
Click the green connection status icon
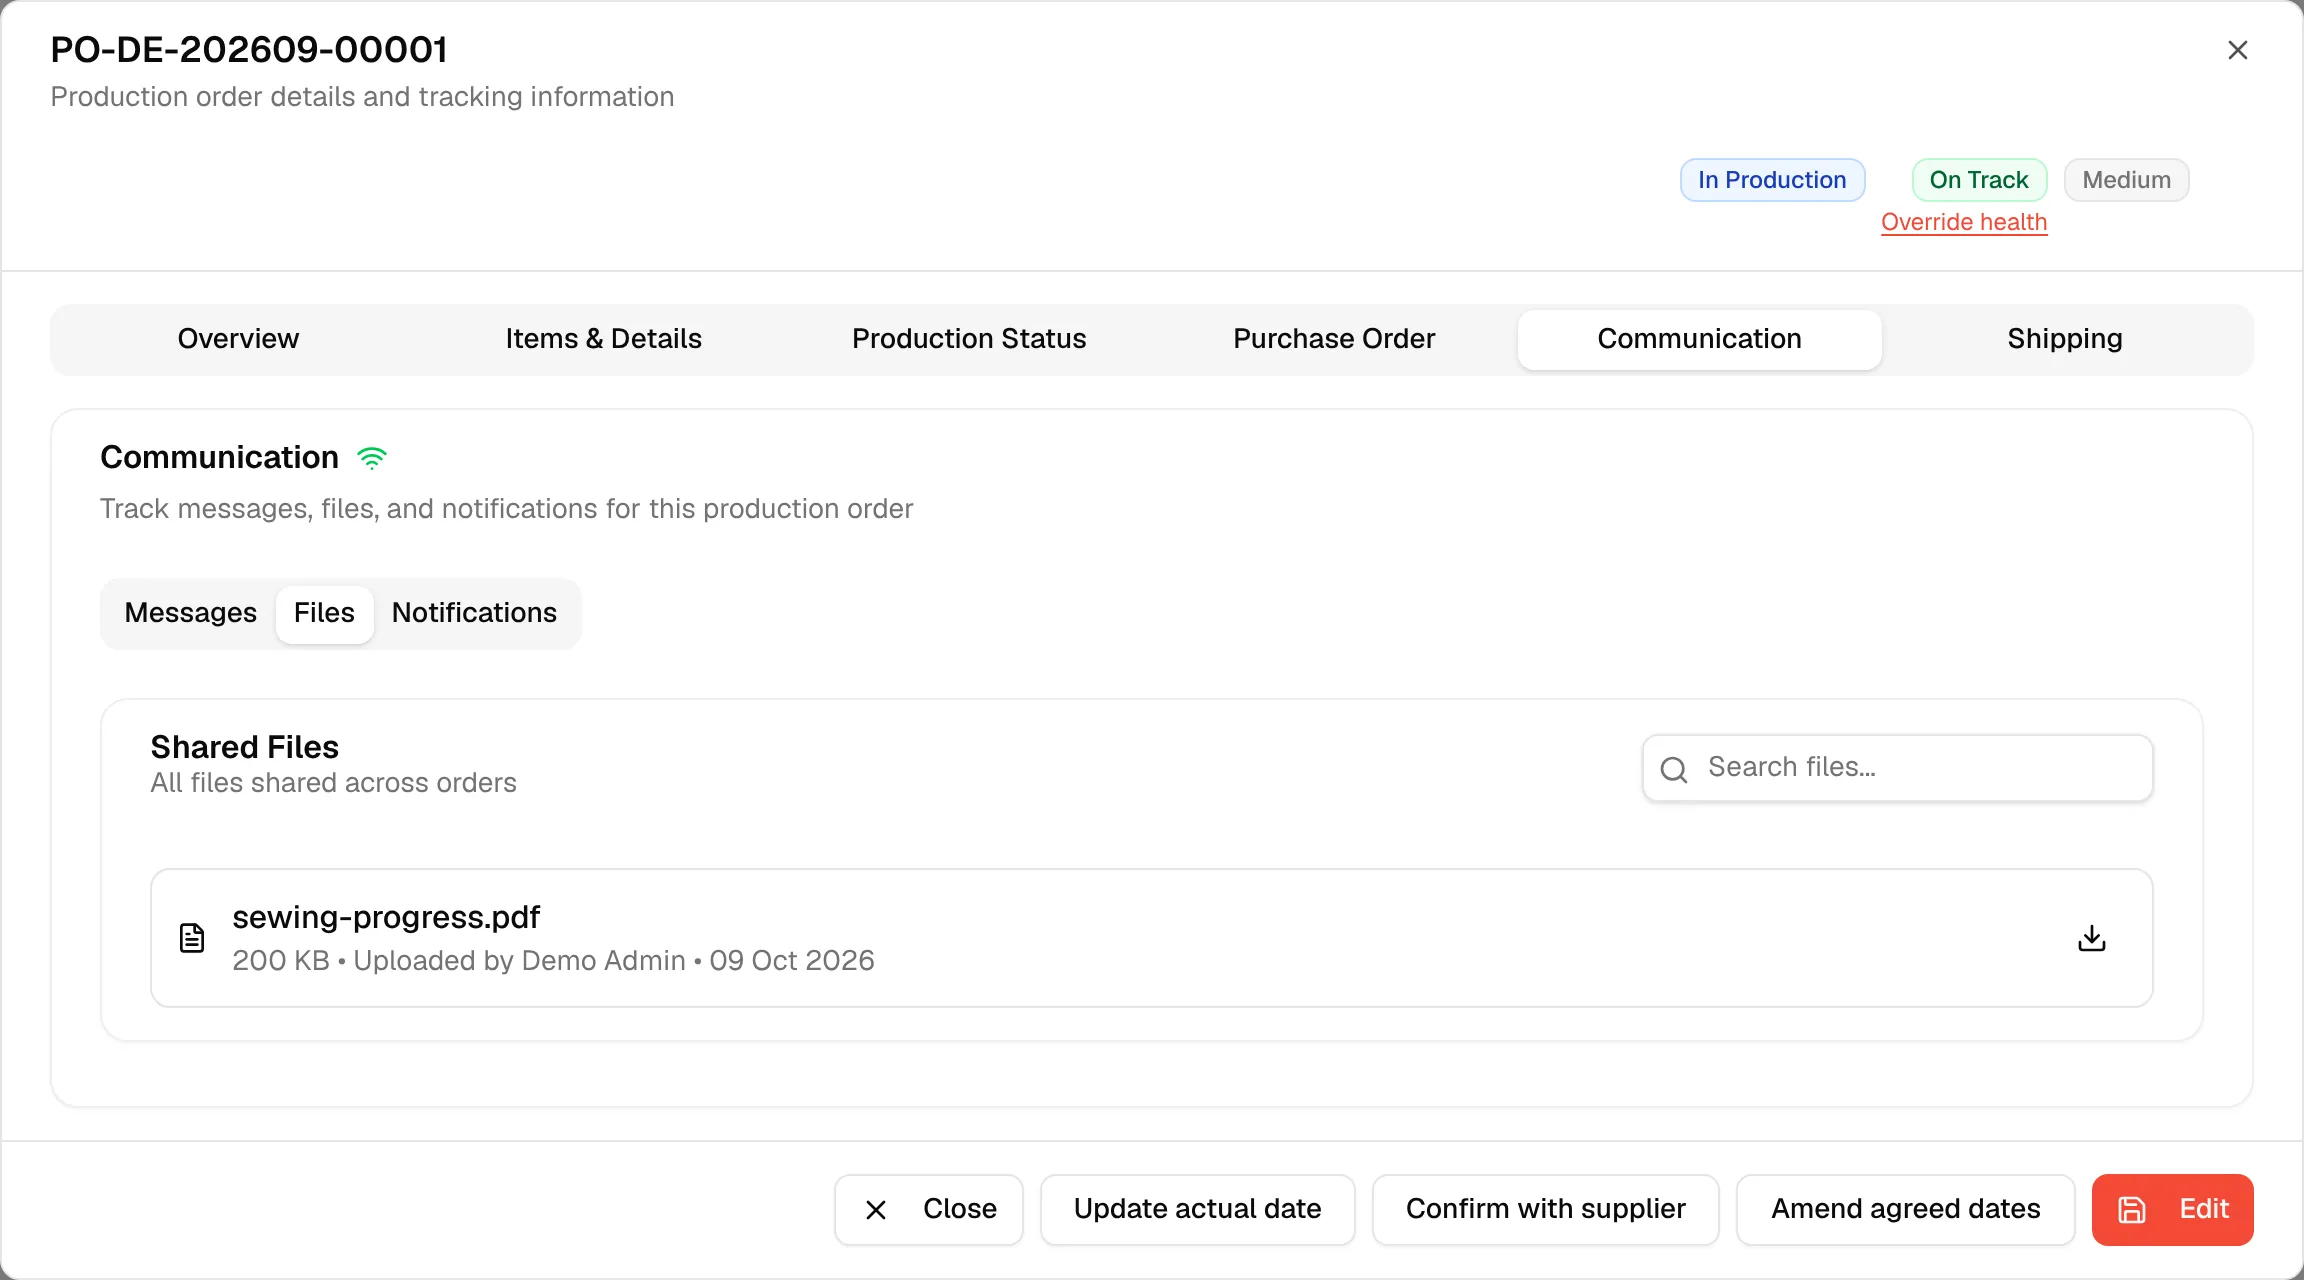(x=372, y=458)
